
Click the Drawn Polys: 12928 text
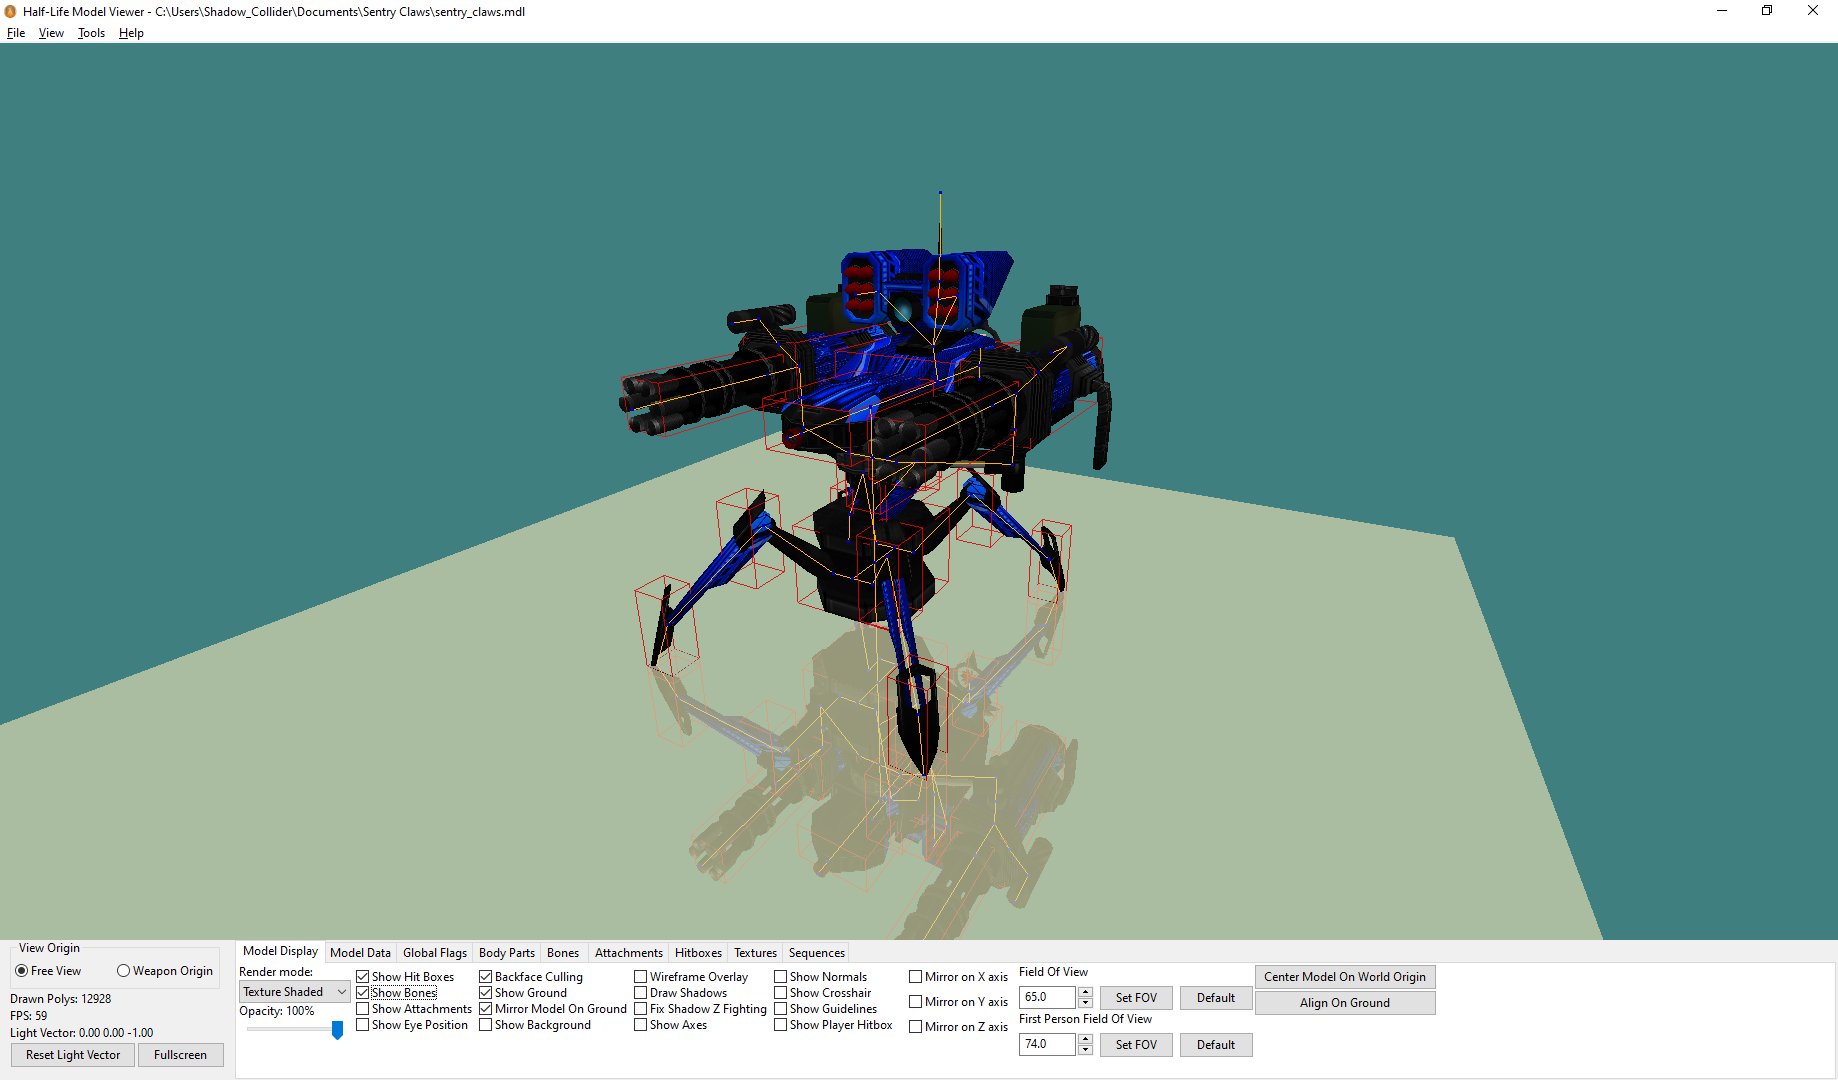61,999
